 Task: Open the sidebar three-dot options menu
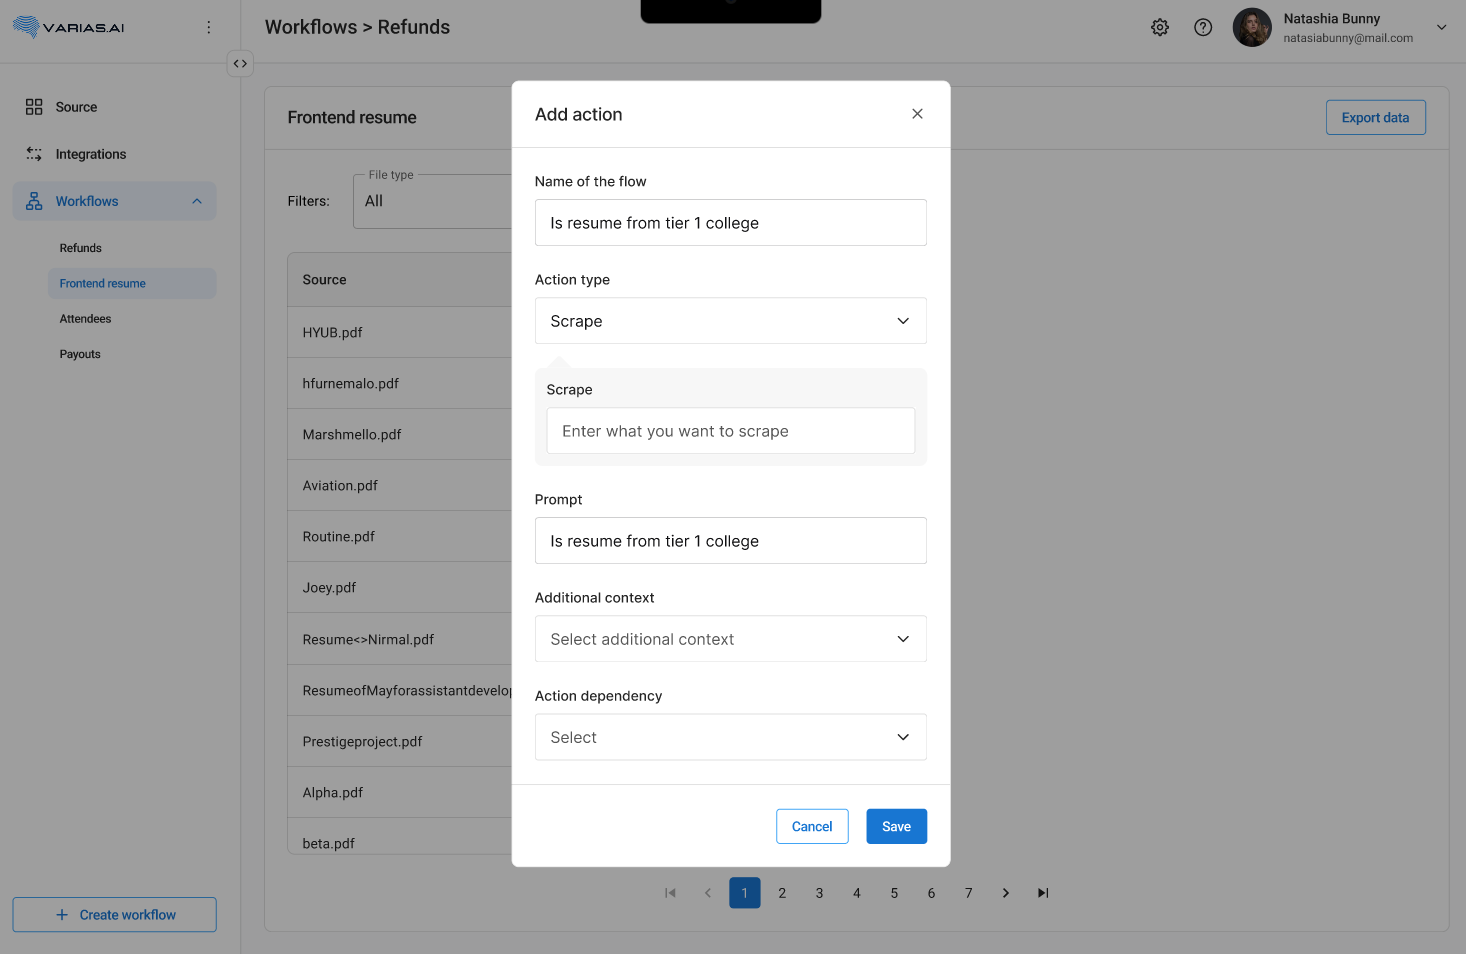click(x=208, y=27)
